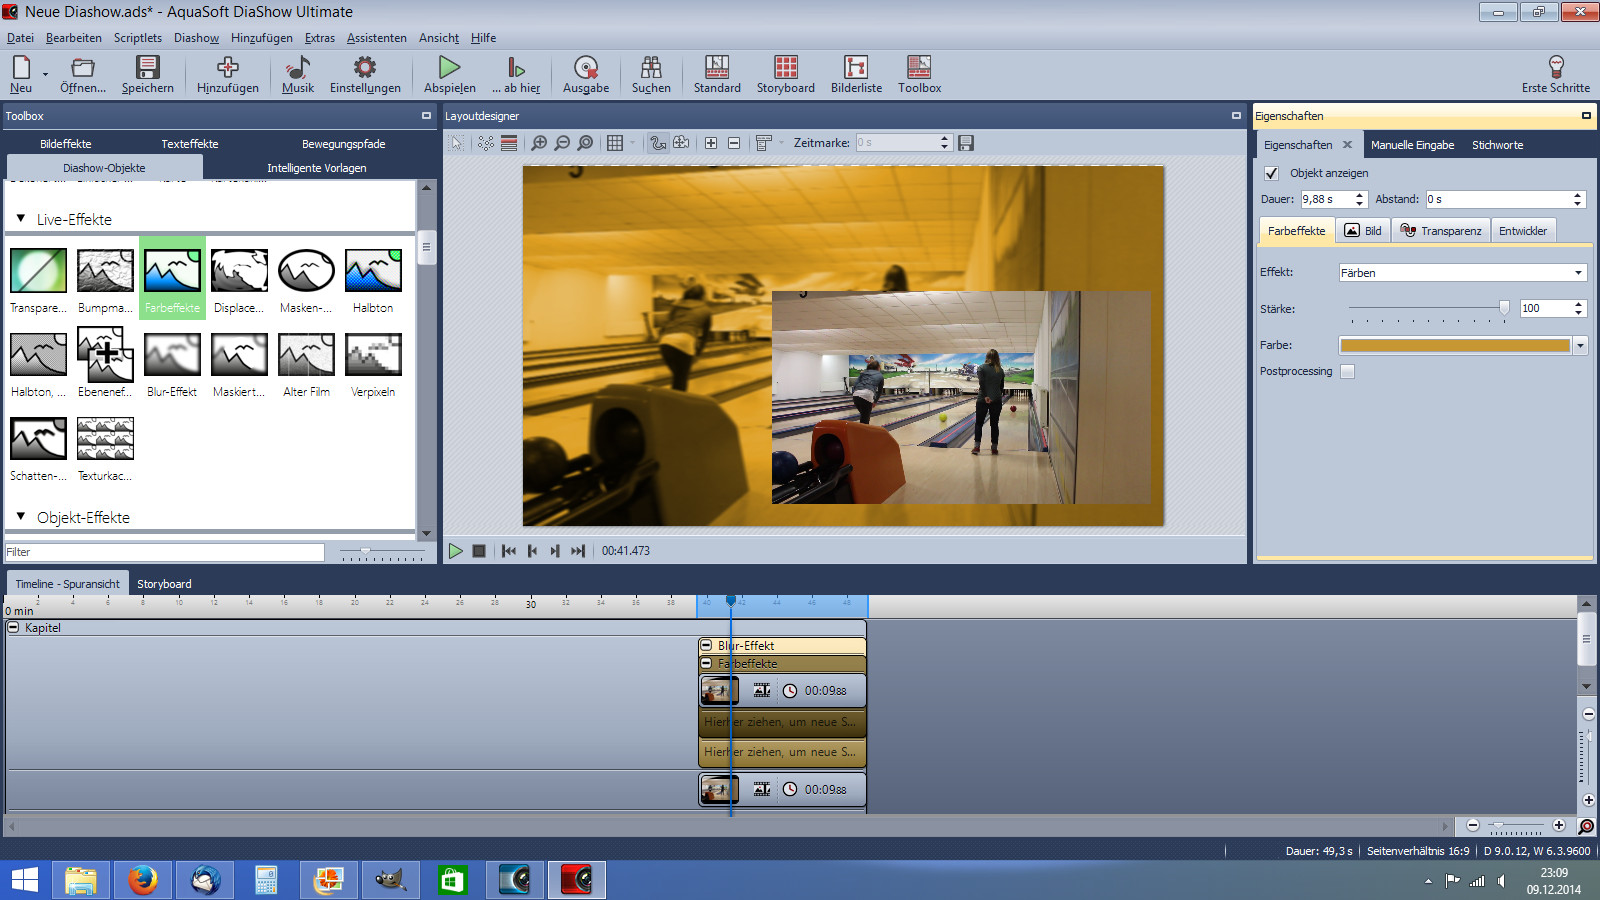Click the Stärke slider handle
Screen dimensions: 1600x900
pos(1504,309)
